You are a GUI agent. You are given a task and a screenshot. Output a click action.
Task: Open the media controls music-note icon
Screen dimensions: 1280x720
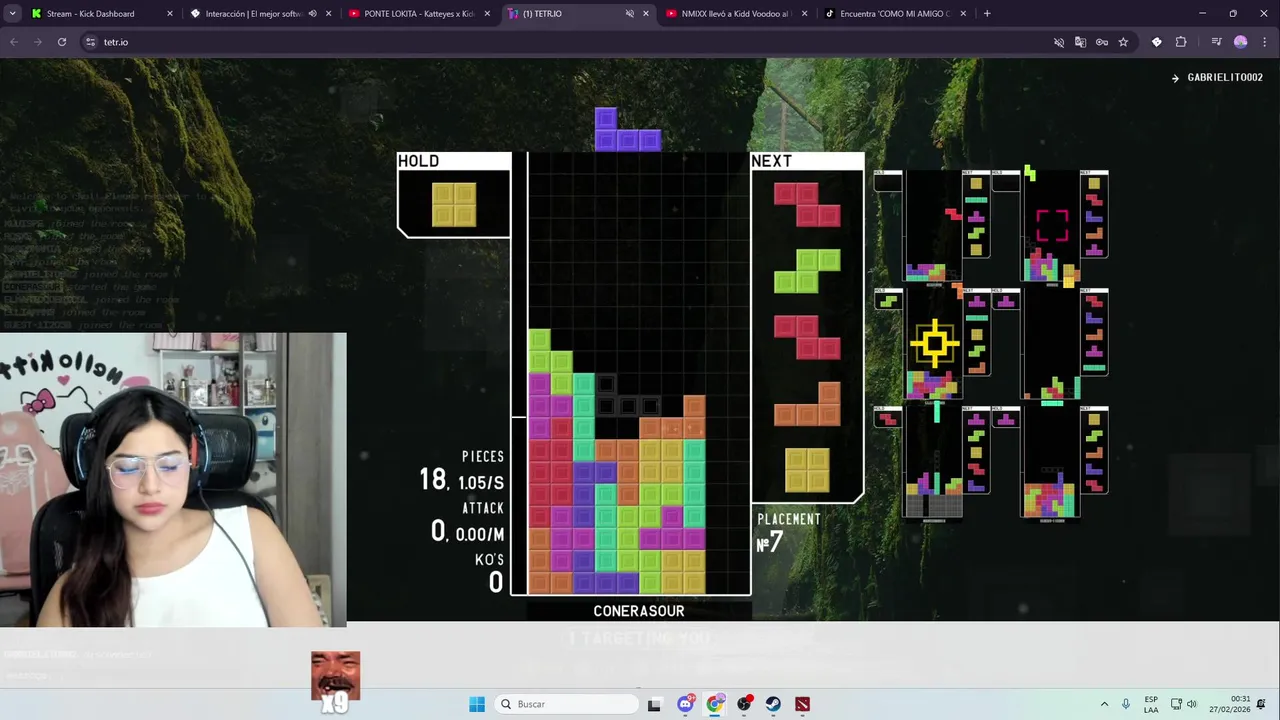[x=1216, y=42]
